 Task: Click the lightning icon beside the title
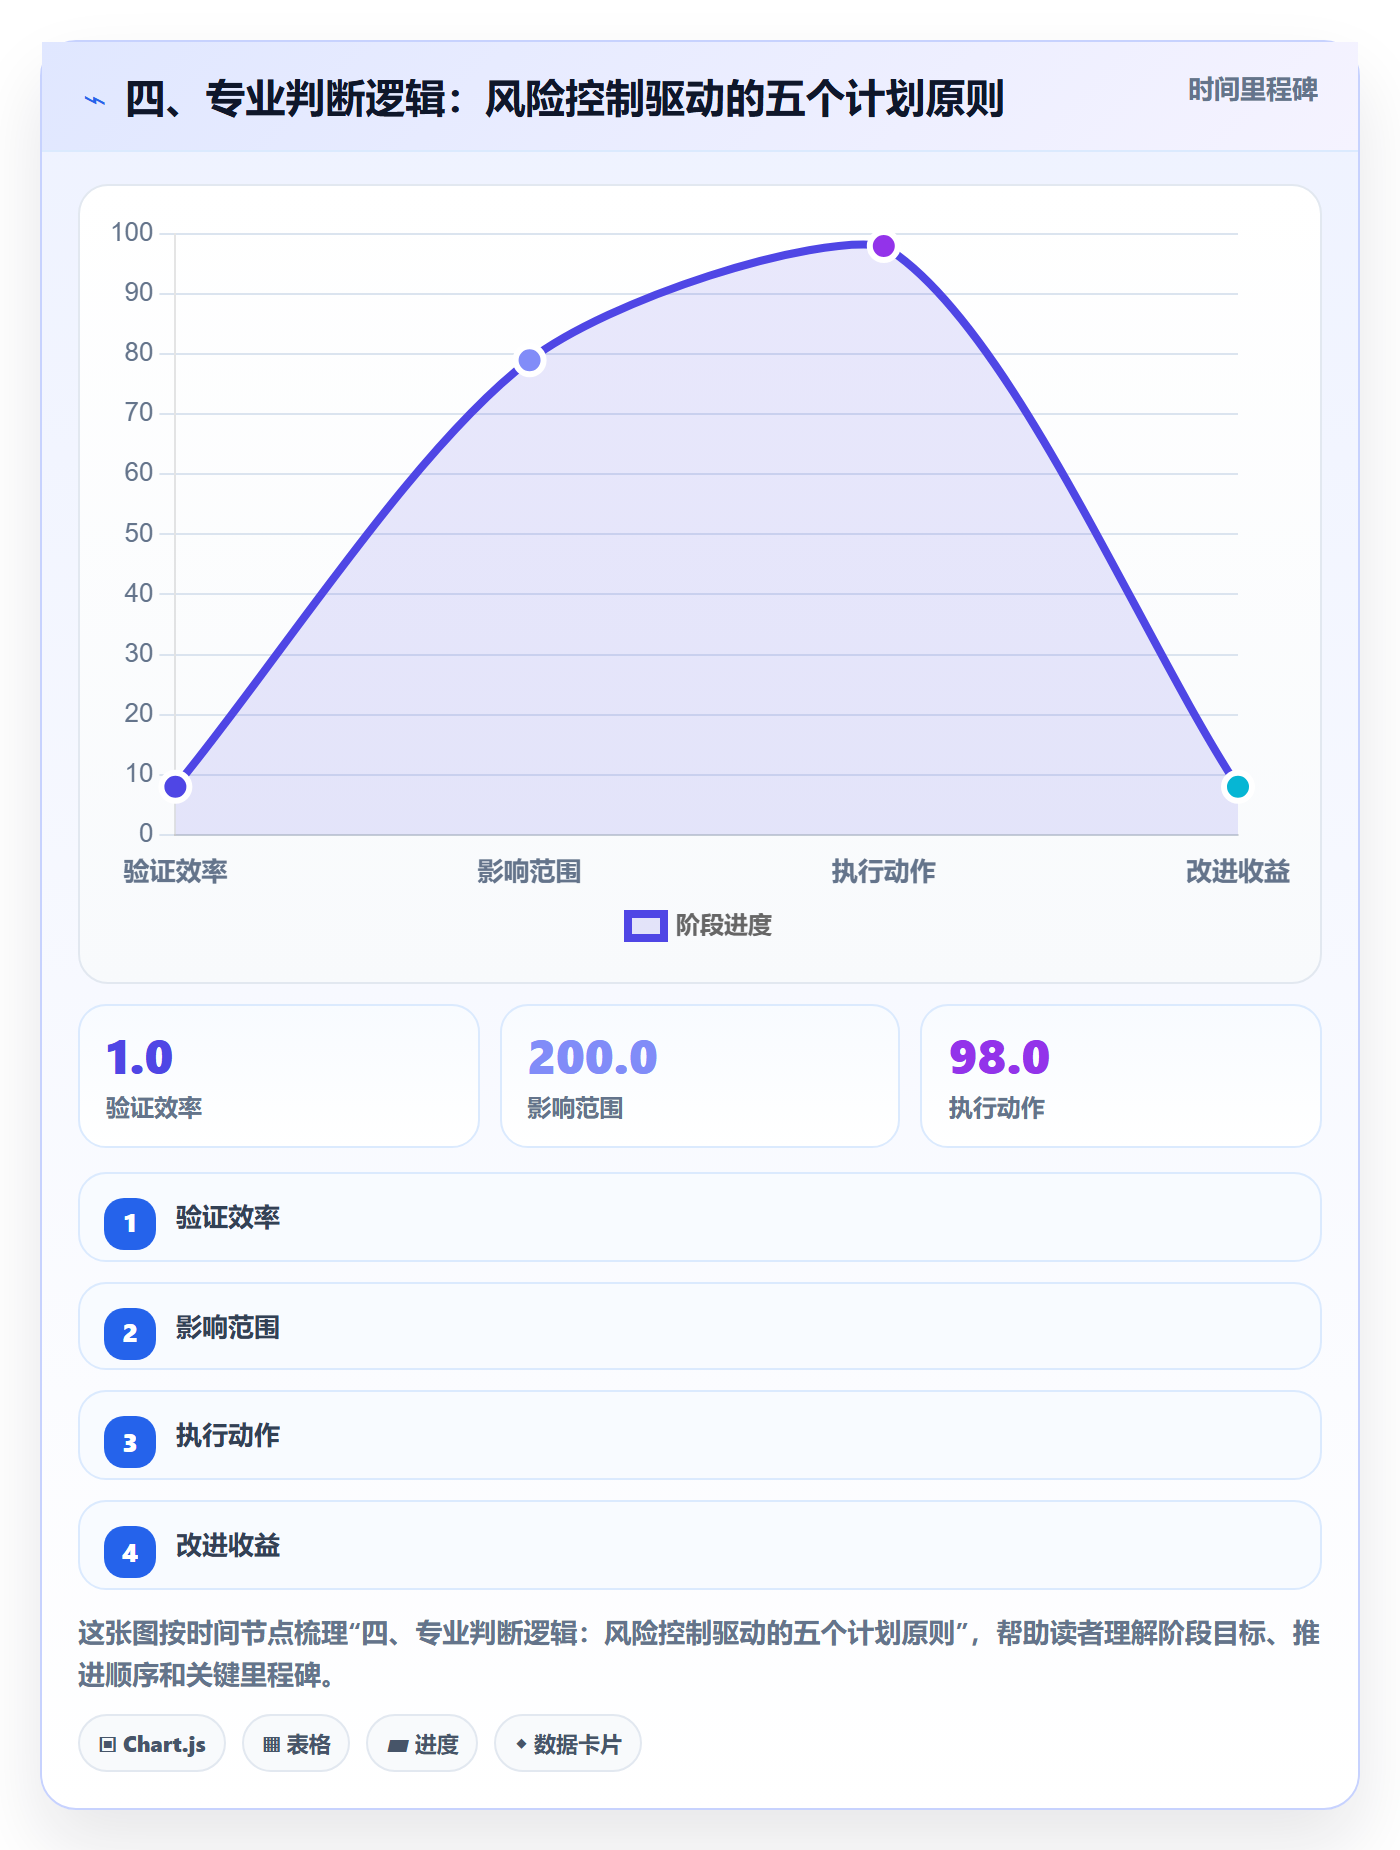pyautogui.click(x=95, y=100)
